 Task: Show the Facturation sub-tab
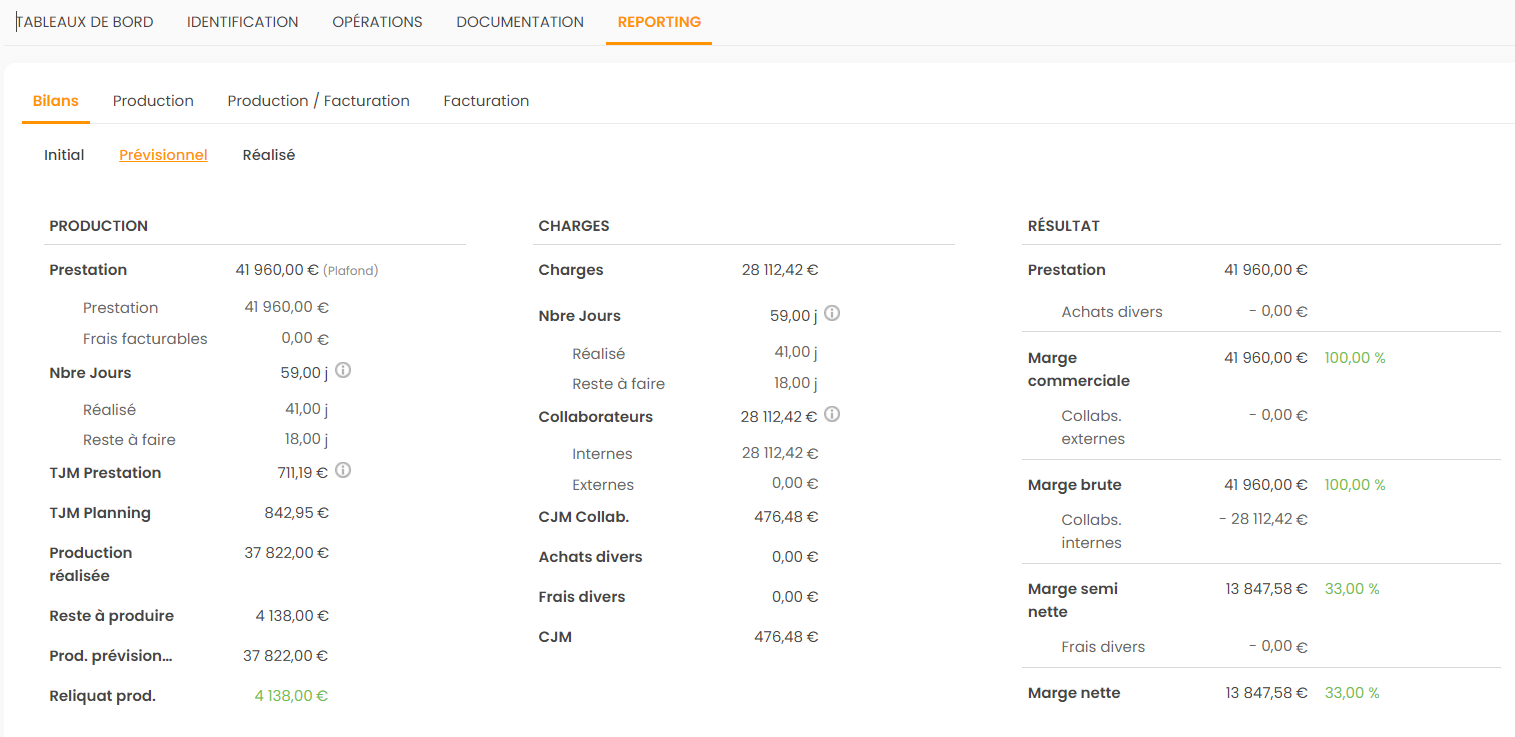[x=486, y=101]
